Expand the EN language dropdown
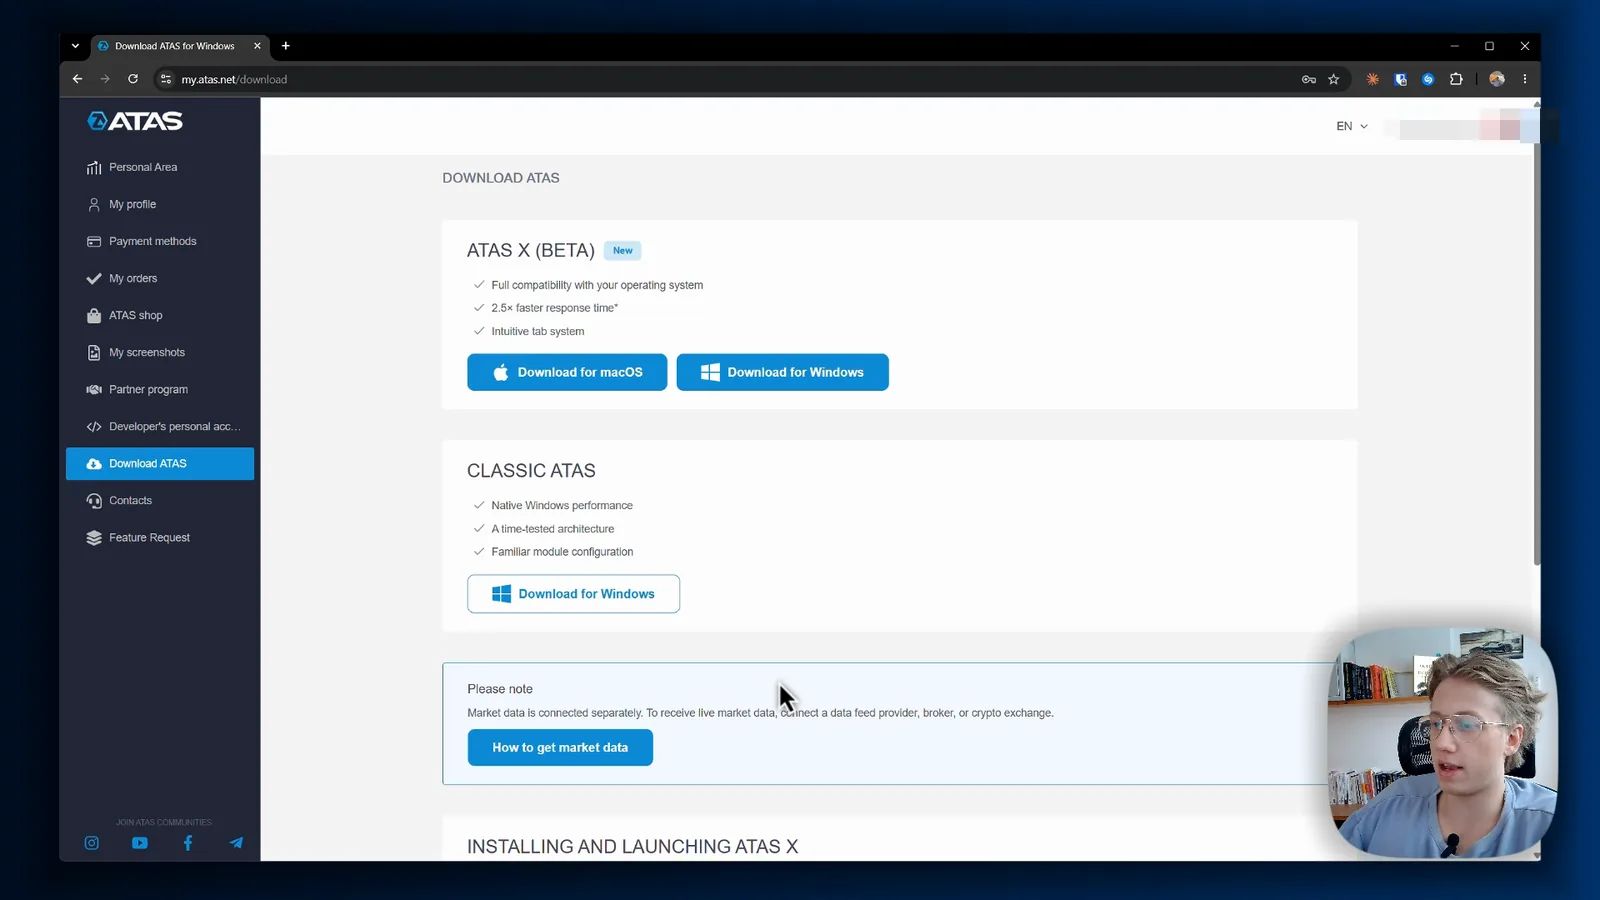Viewport: 1600px width, 900px height. coord(1352,126)
